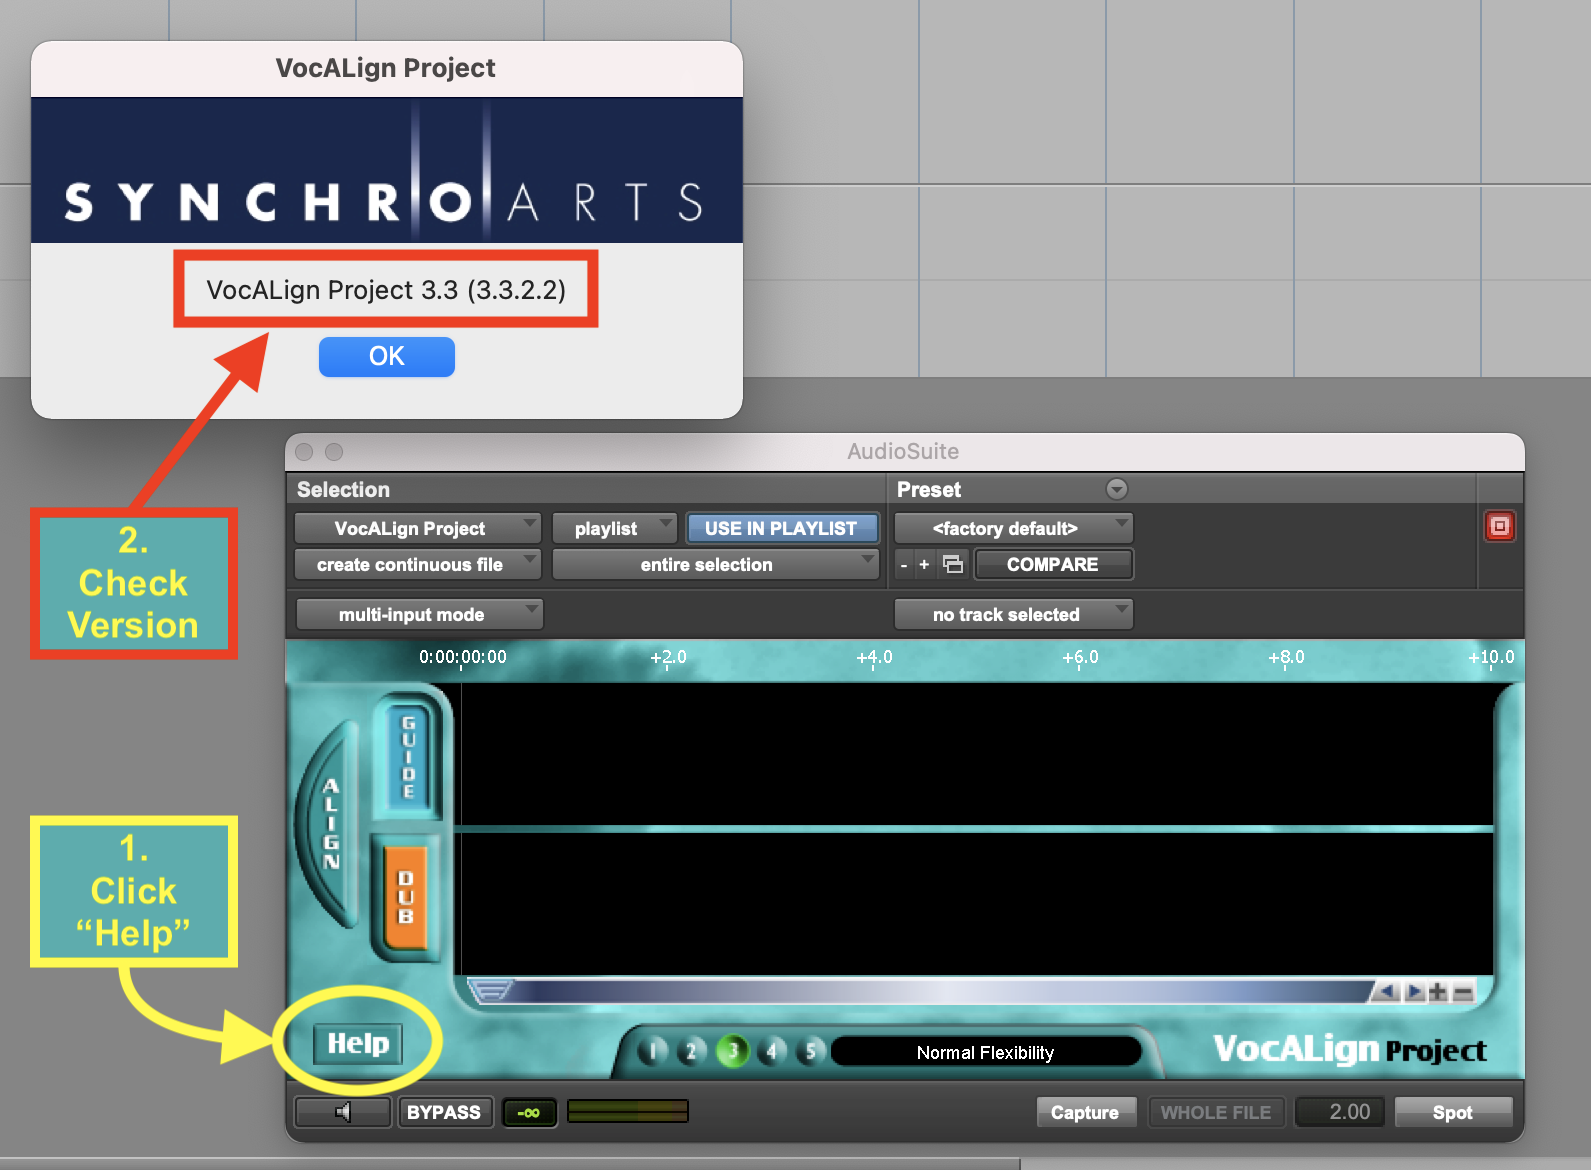Click the red target plug-in icon
The image size is (1591, 1170).
[x=1499, y=526]
